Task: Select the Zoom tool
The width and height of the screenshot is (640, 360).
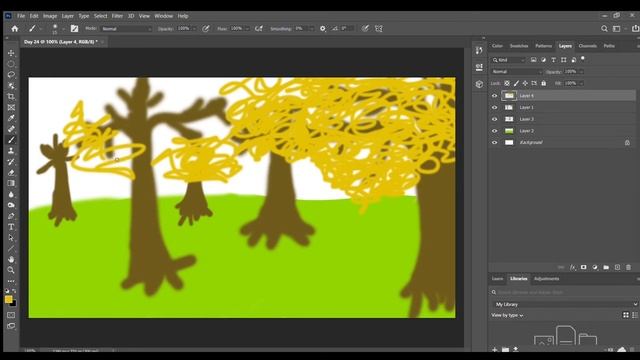Action: point(11,270)
